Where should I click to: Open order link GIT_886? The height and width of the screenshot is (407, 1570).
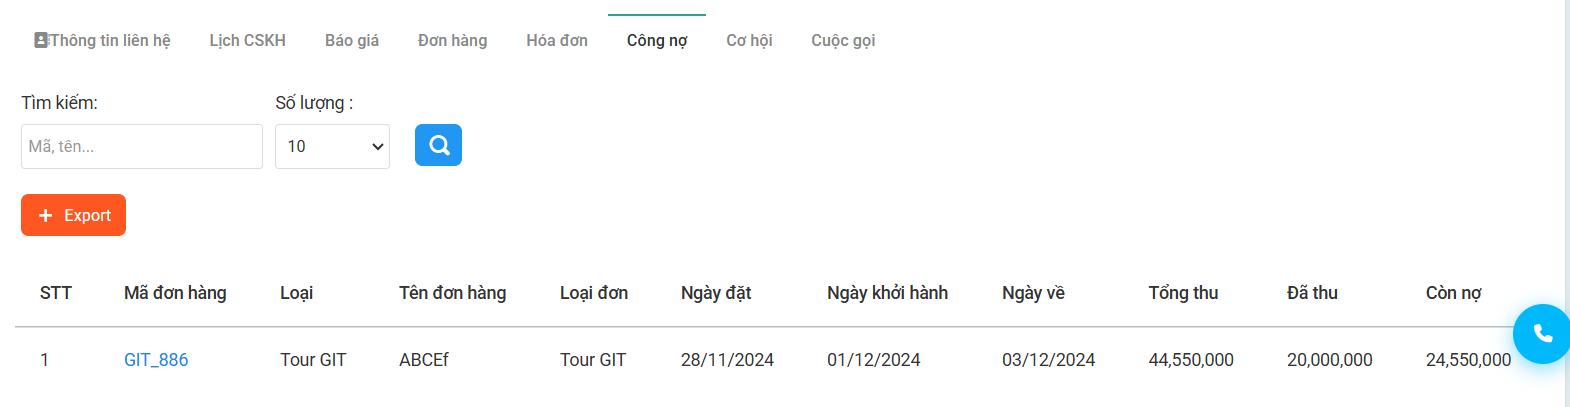(x=156, y=360)
